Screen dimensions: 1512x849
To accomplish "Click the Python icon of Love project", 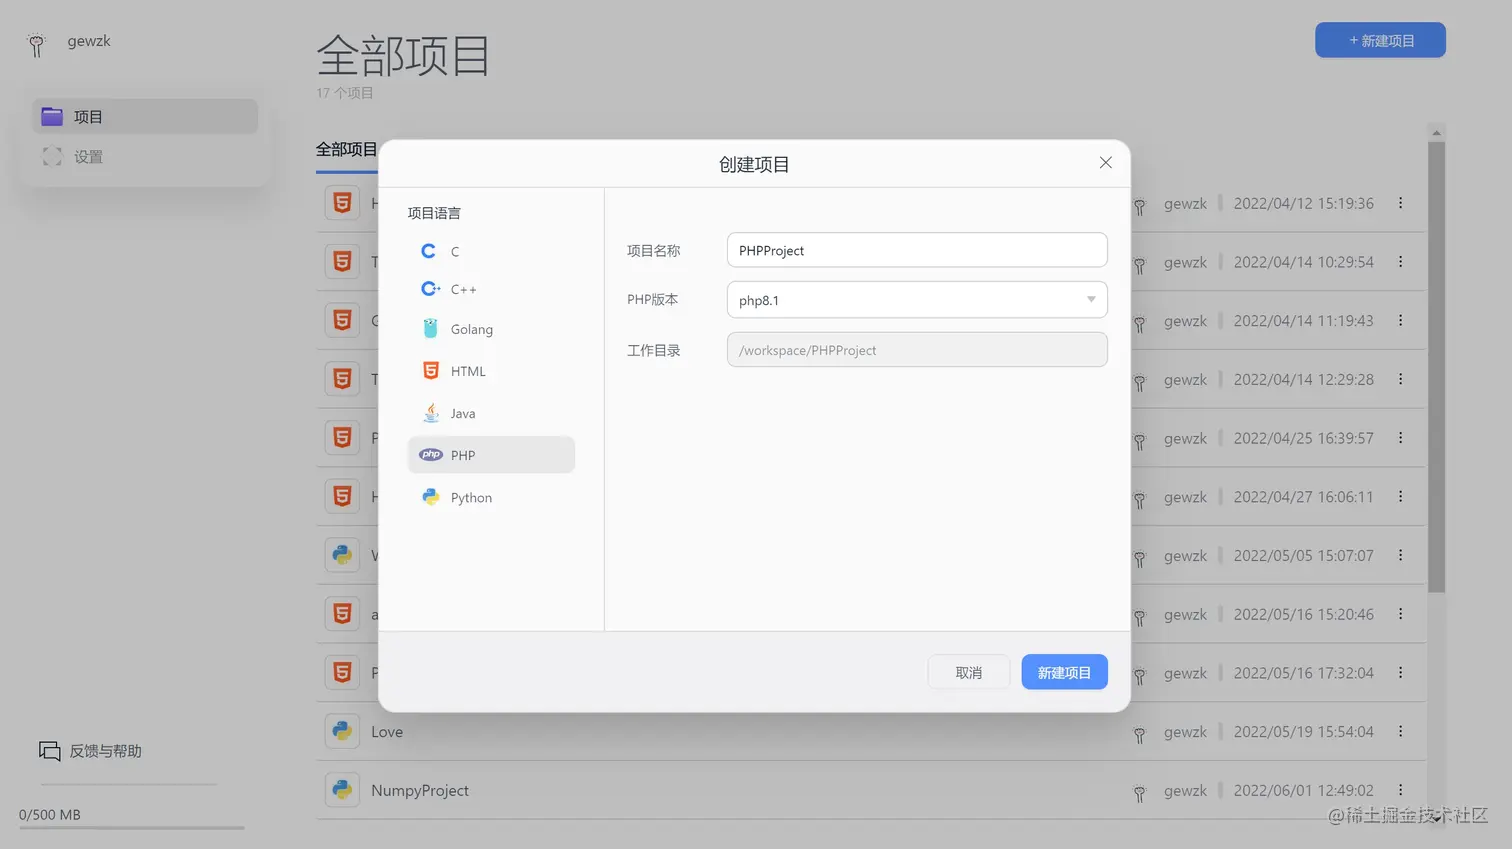I will 342,731.
